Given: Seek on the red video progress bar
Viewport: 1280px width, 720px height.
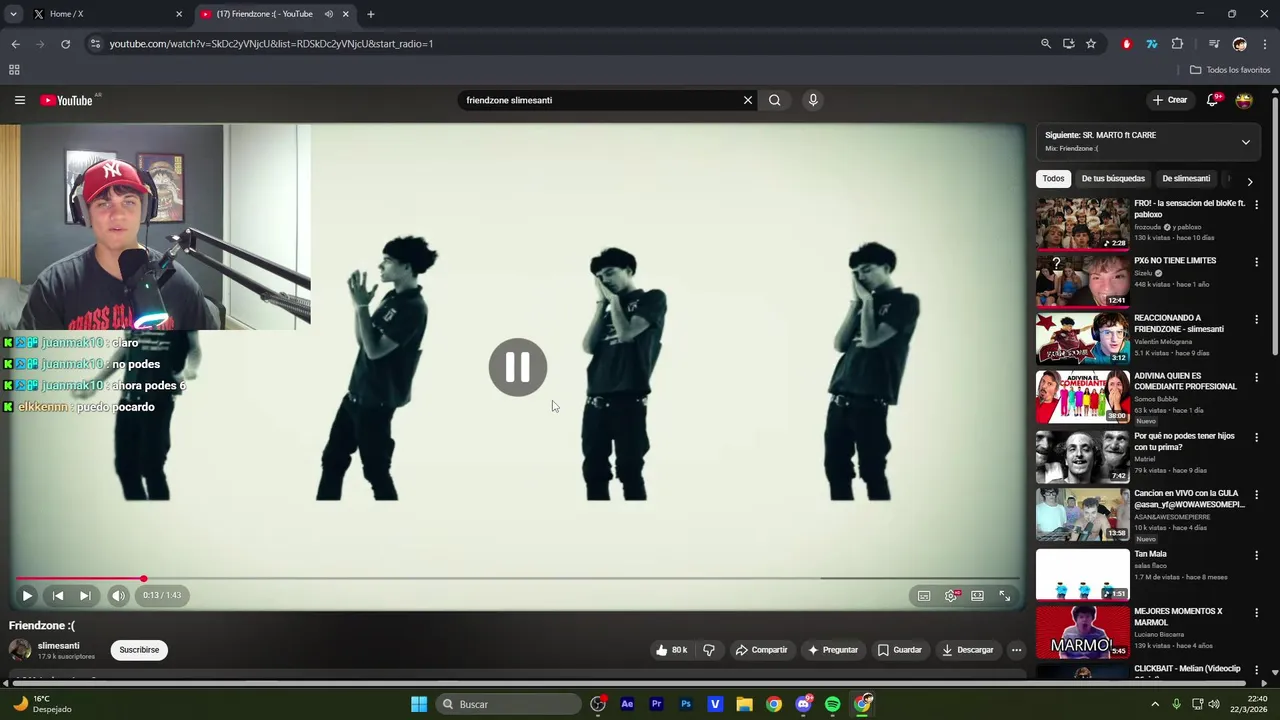Looking at the screenshot, I should click(517, 579).
